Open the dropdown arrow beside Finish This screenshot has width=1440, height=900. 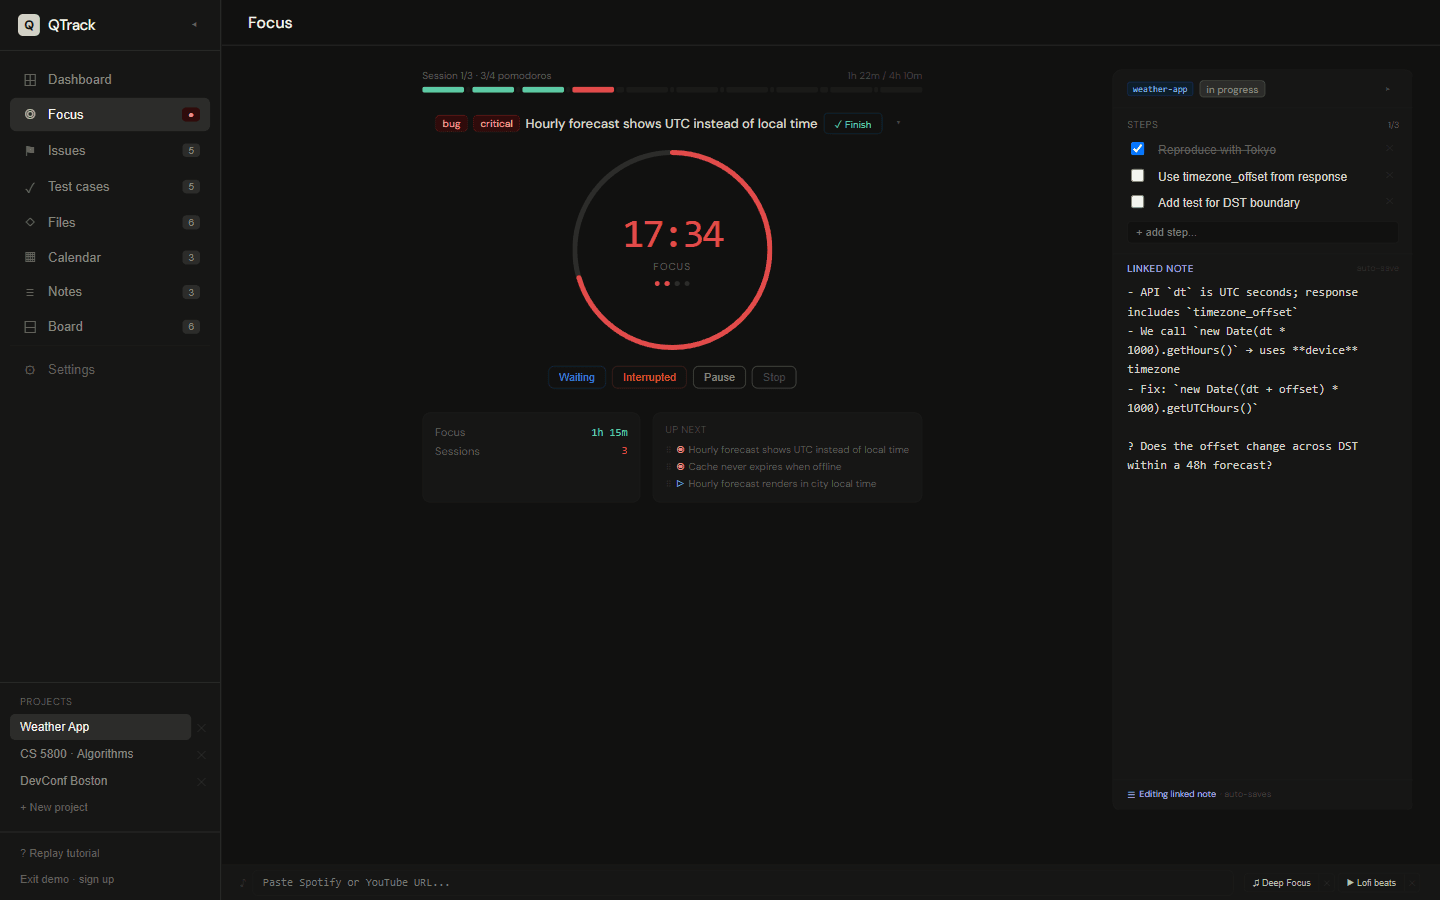click(898, 124)
